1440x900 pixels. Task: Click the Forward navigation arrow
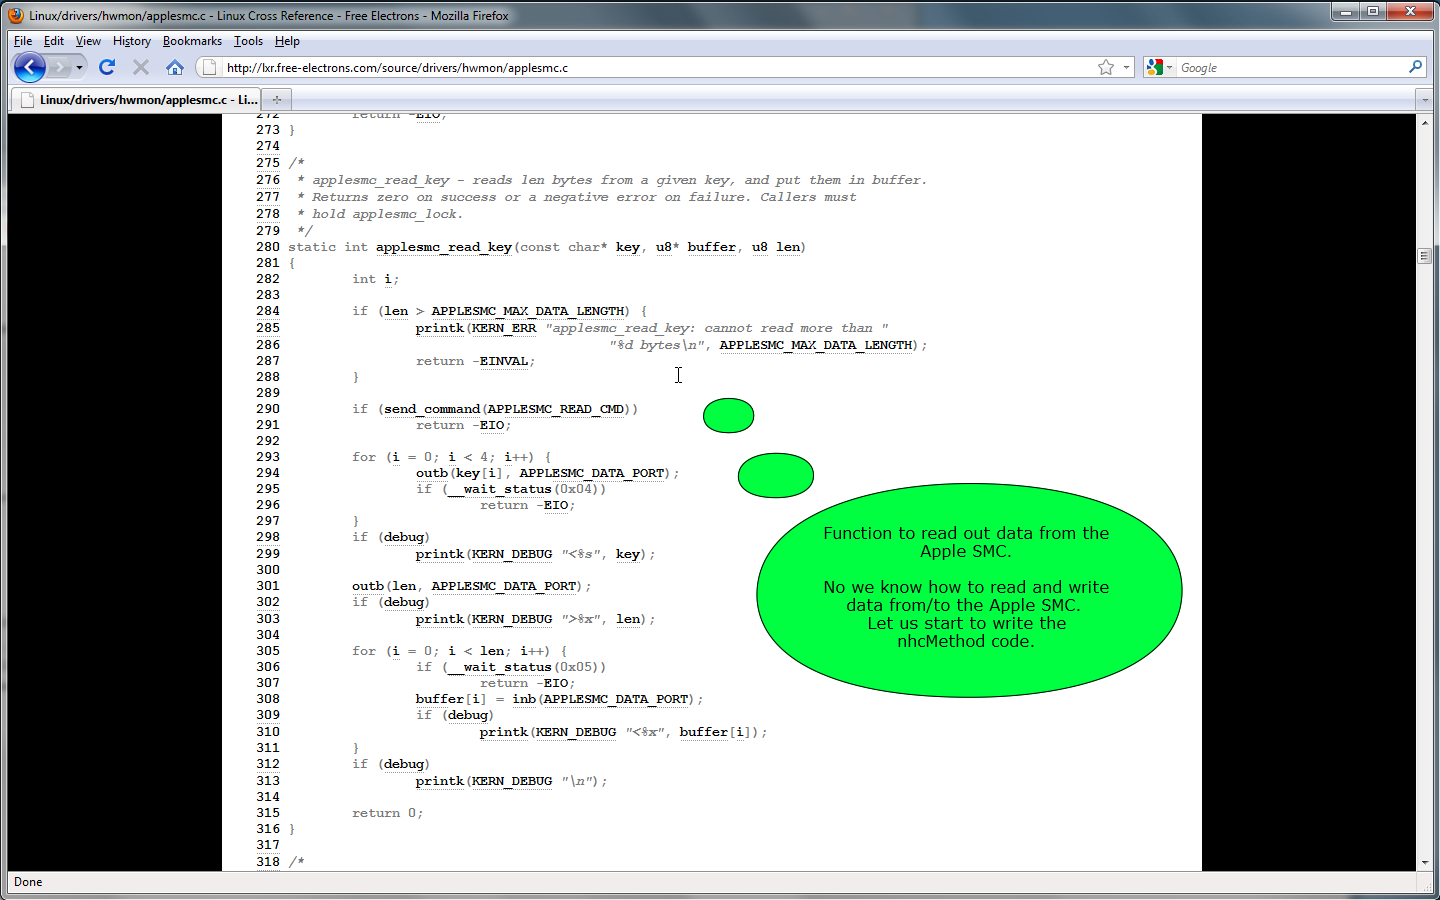60,67
